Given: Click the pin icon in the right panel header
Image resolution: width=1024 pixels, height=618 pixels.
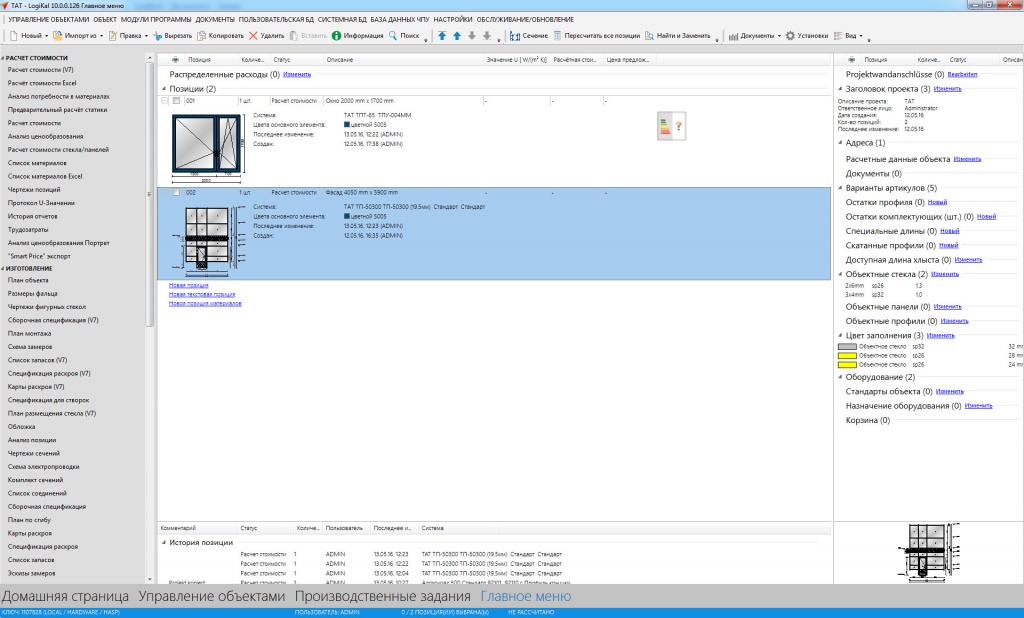Looking at the screenshot, I should click(x=852, y=59).
